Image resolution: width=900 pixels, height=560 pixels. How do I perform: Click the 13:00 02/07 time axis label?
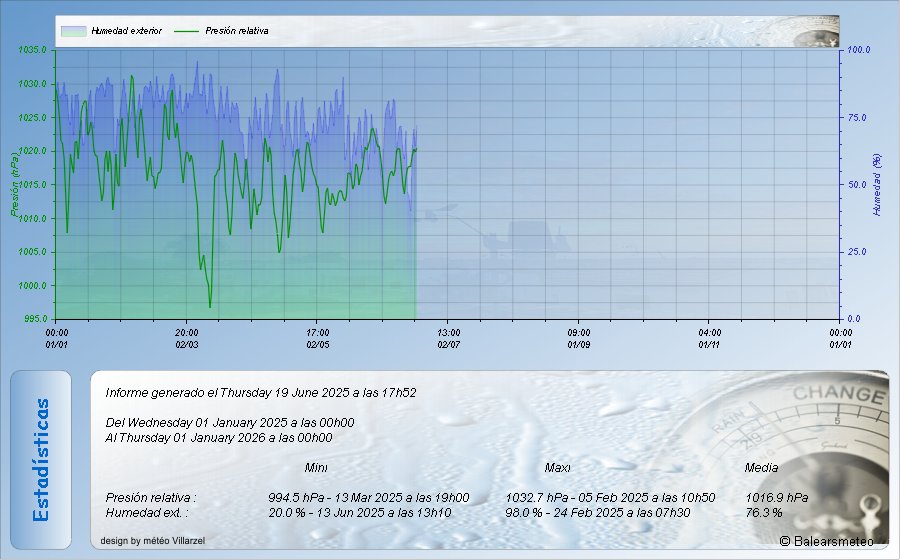pos(448,339)
